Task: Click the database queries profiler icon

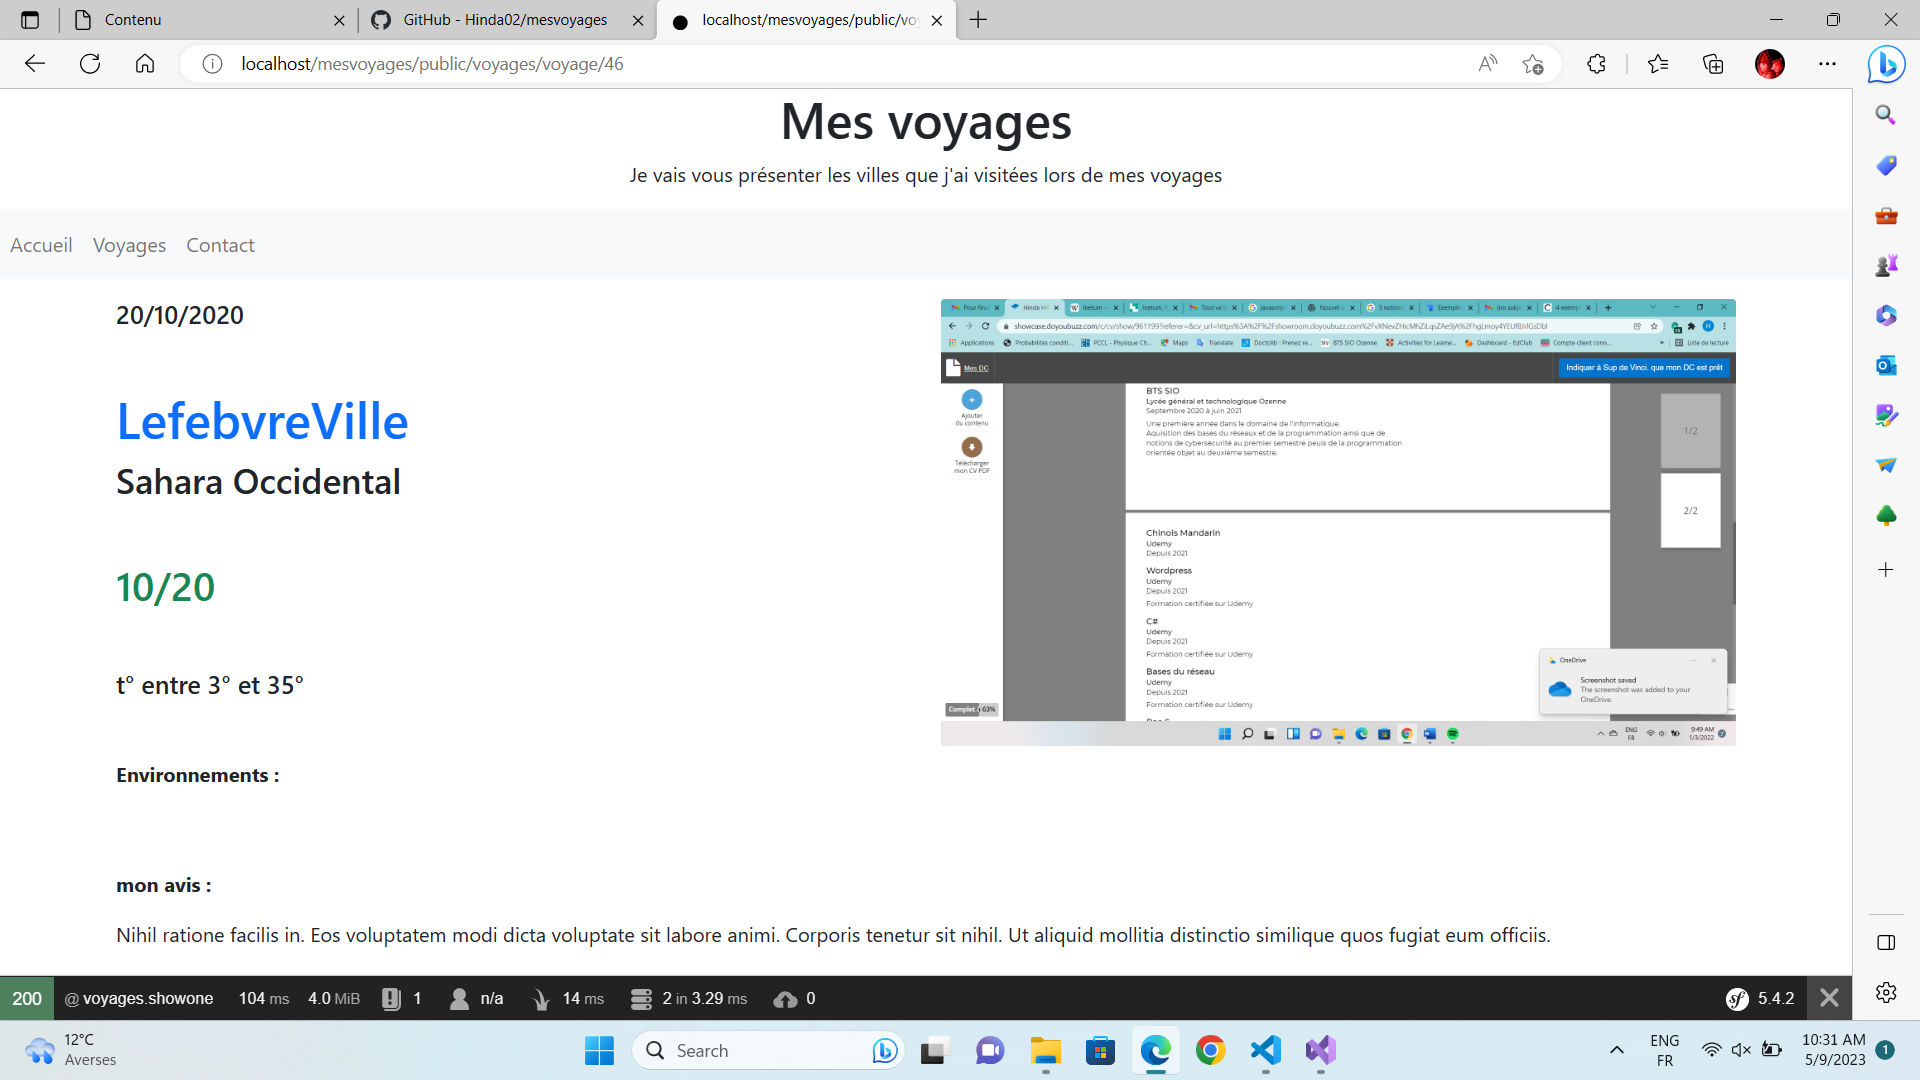Action: (641, 998)
